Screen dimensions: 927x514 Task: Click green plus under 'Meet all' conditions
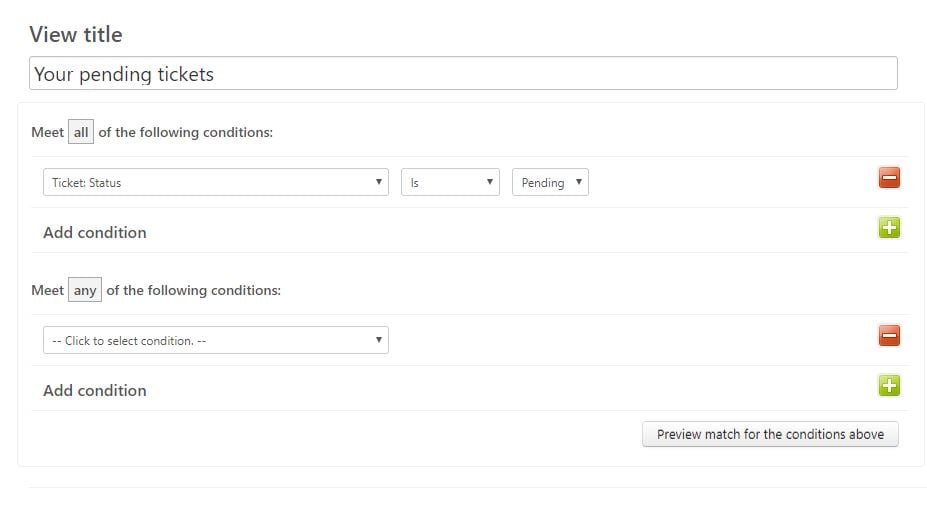889,228
